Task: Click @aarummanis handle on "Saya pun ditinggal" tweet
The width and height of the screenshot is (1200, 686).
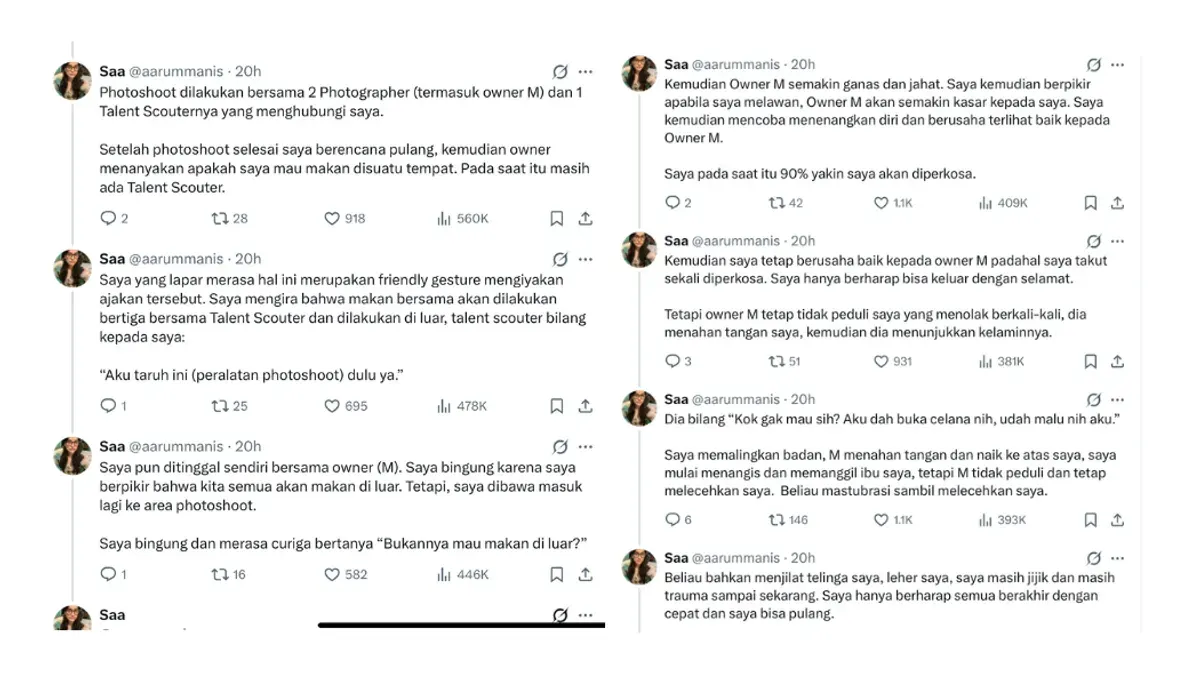Action: pyautogui.click(x=176, y=446)
